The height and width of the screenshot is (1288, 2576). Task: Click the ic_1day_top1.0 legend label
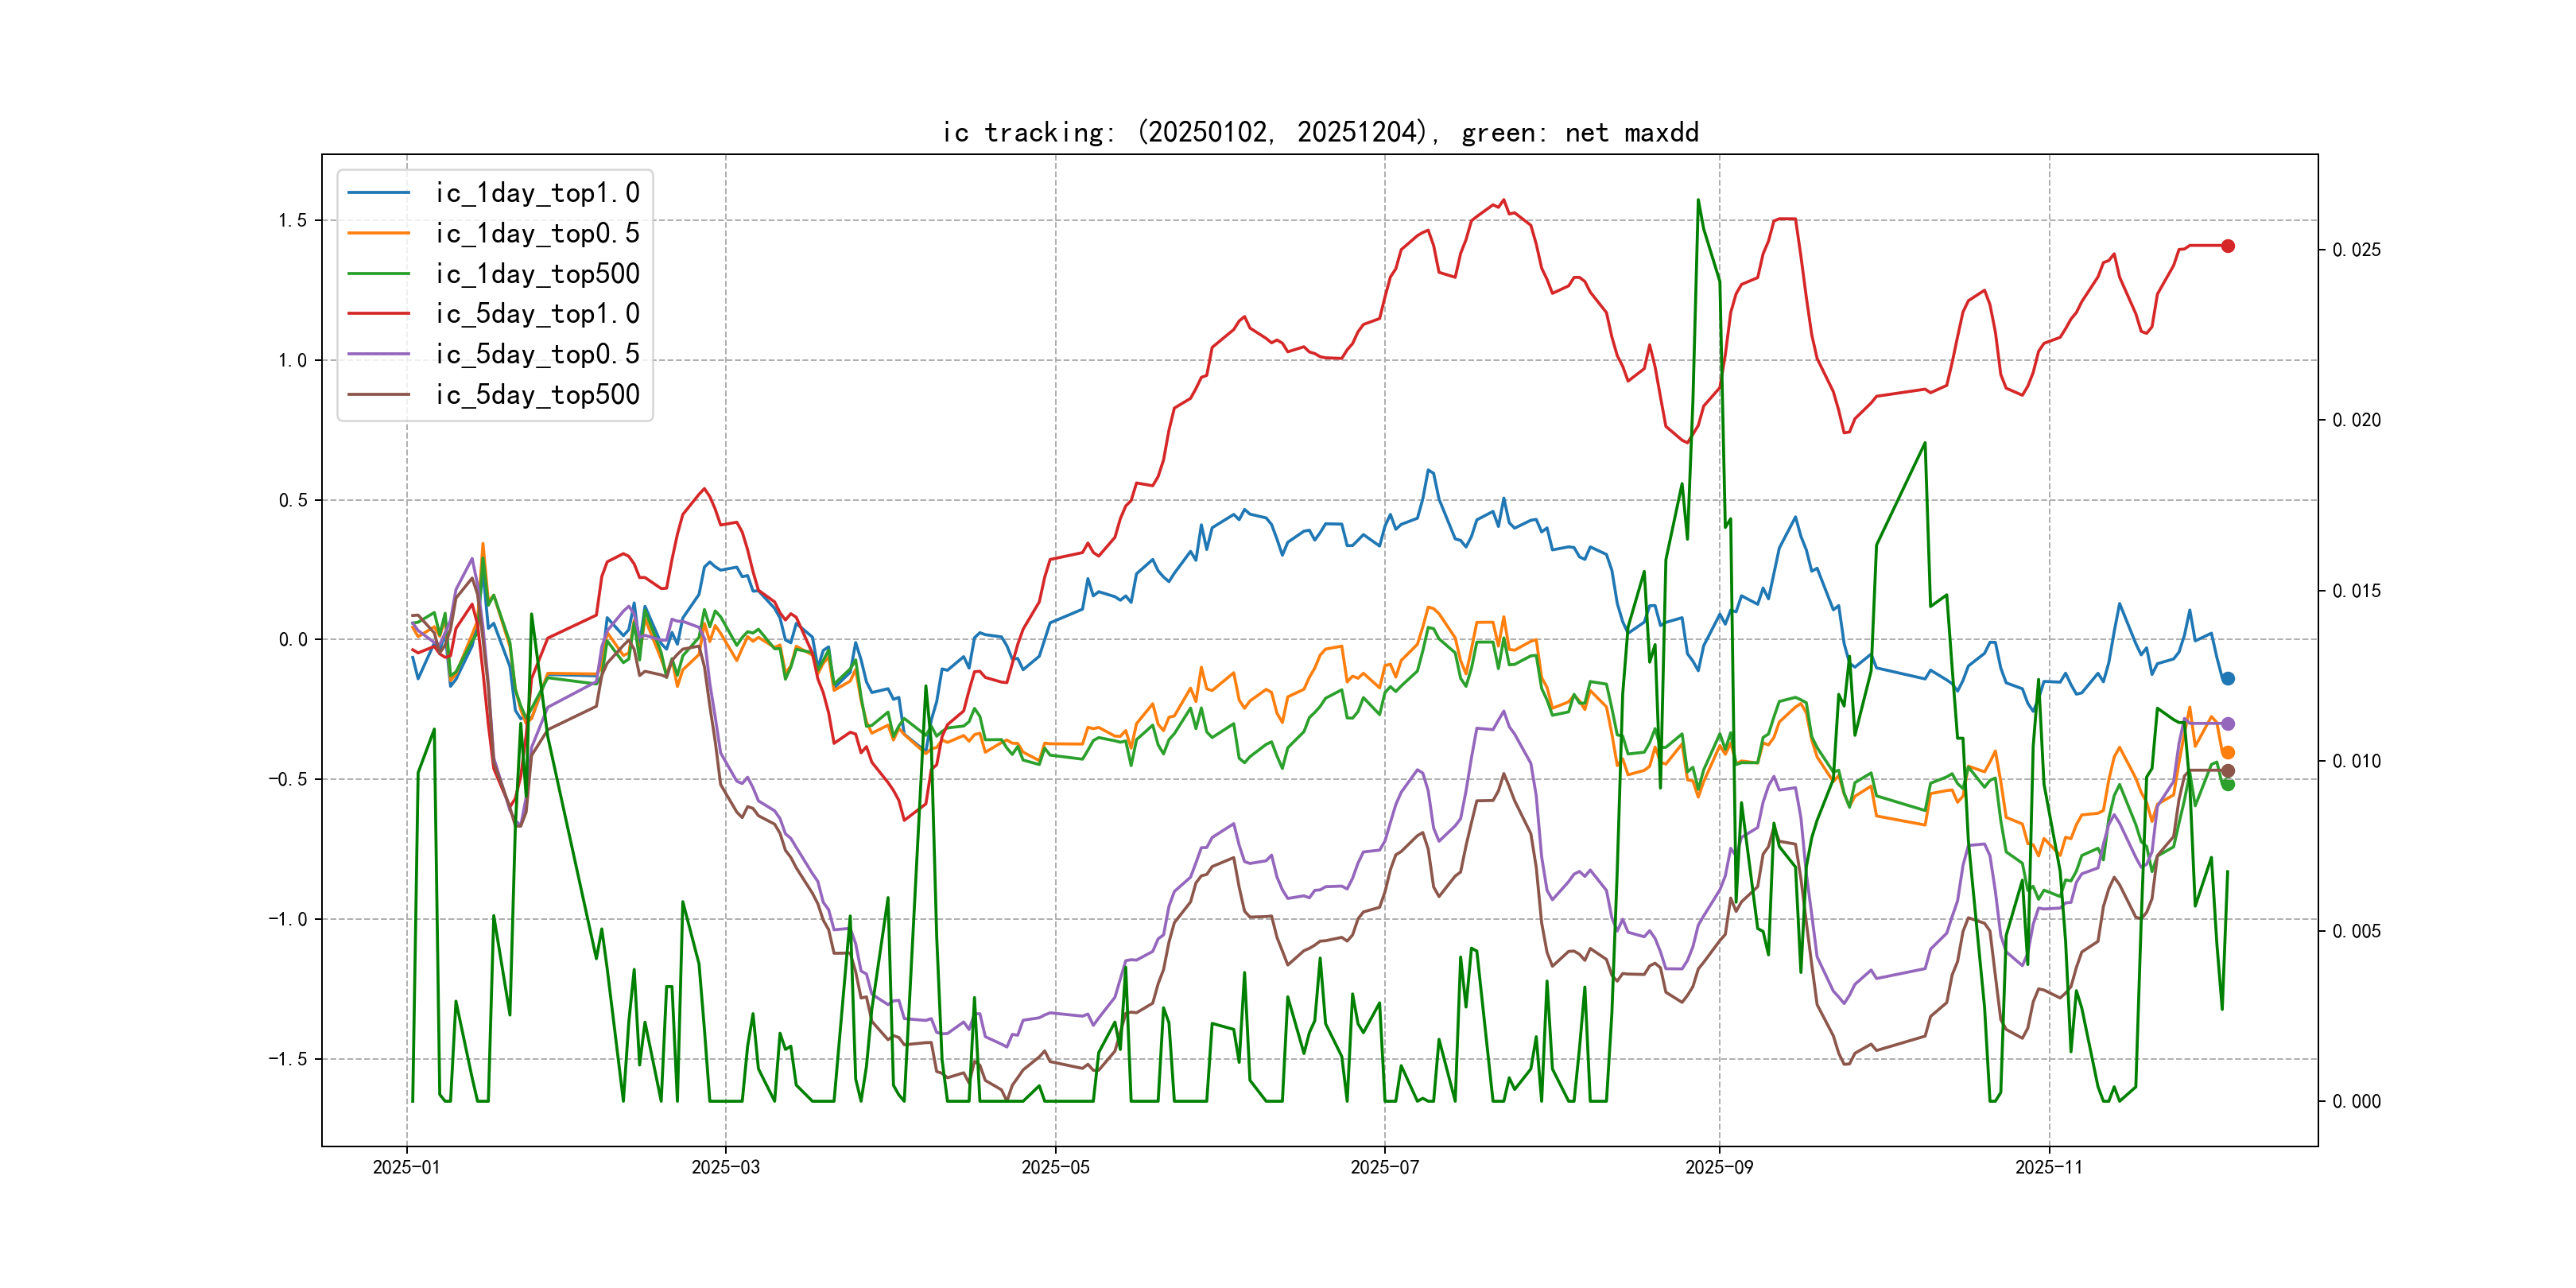click(x=537, y=193)
